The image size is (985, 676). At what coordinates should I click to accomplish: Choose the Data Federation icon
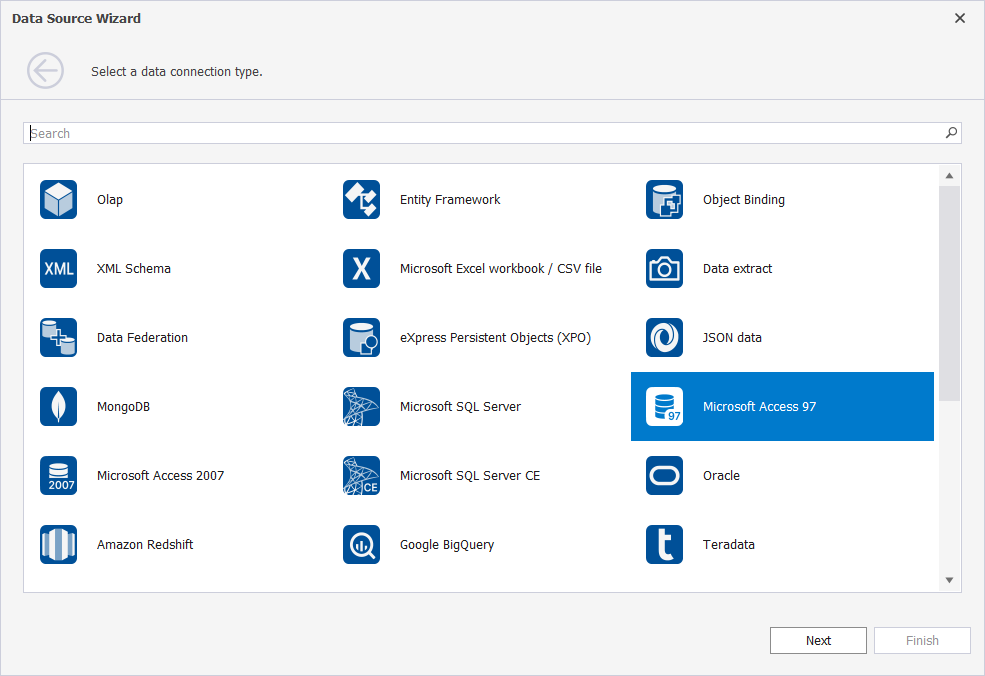pos(58,337)
